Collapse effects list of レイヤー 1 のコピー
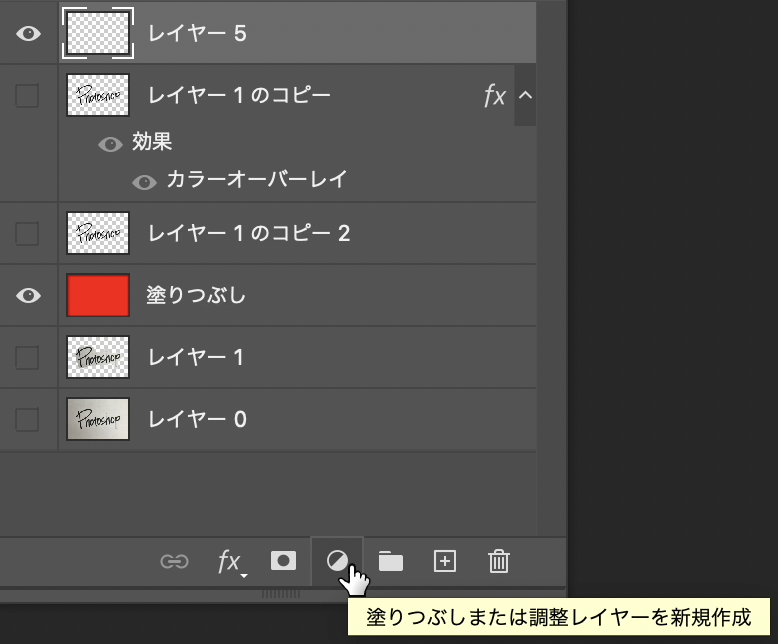Image resolution: width=778 pixels, height=644 pixels. (525, 96)
